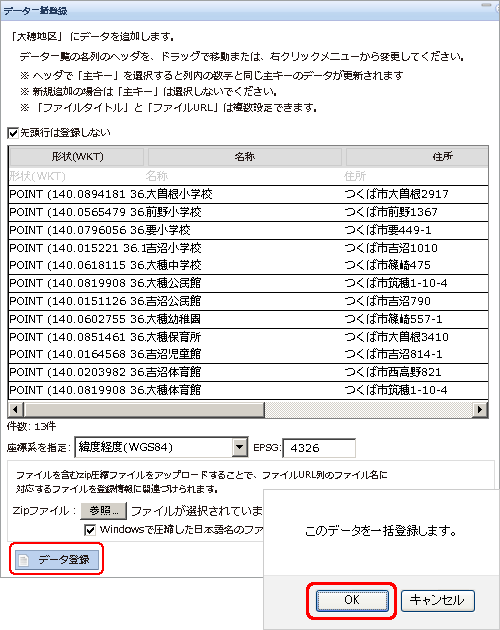This screenshot has width=500, height=630.
Task: Select the 大曽根小学校 row
Action: [x=248, y=194]
